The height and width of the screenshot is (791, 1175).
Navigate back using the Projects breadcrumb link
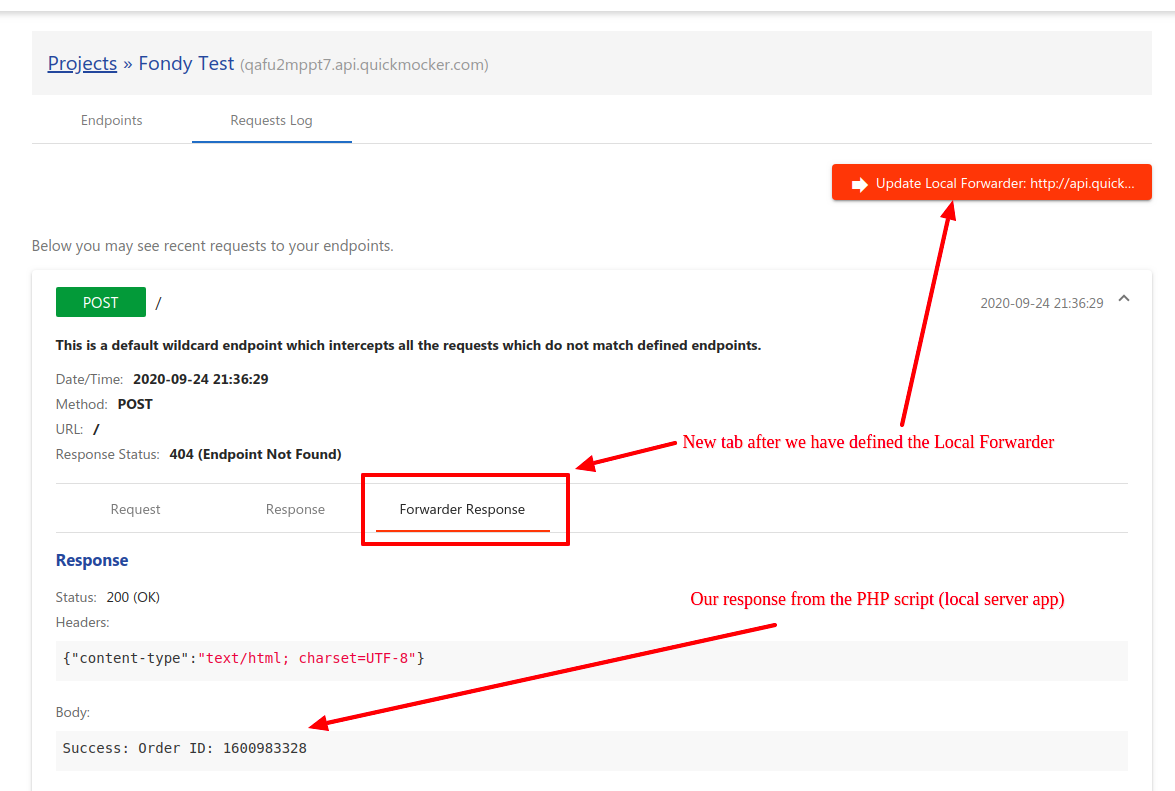point(82,63)
